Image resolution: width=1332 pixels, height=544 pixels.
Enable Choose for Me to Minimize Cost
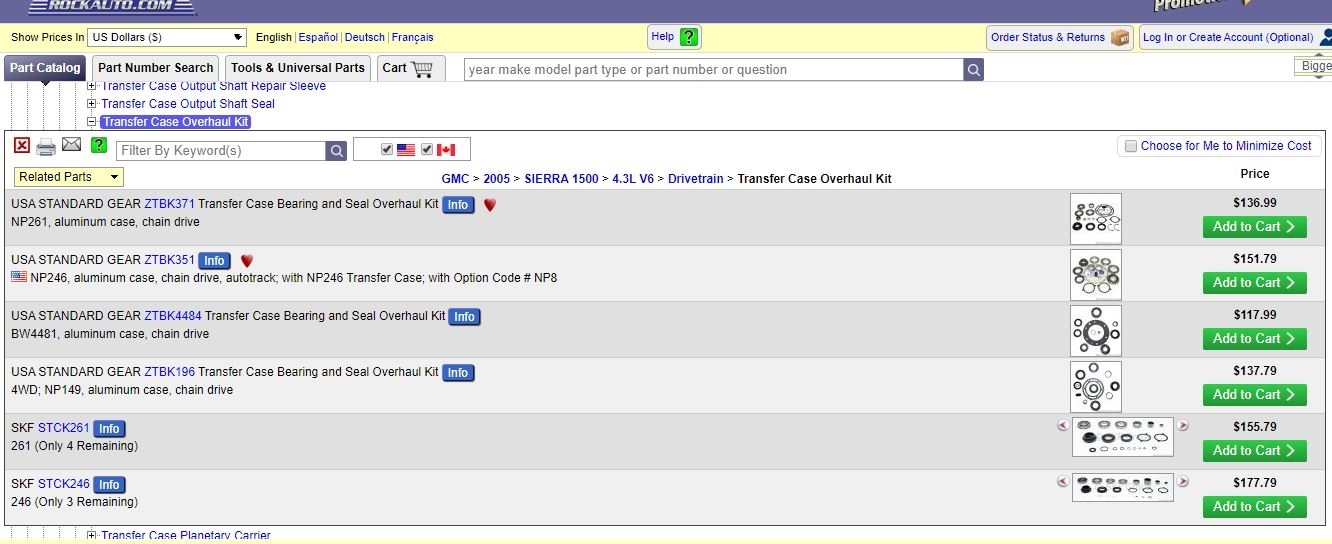click(1131, 146)
